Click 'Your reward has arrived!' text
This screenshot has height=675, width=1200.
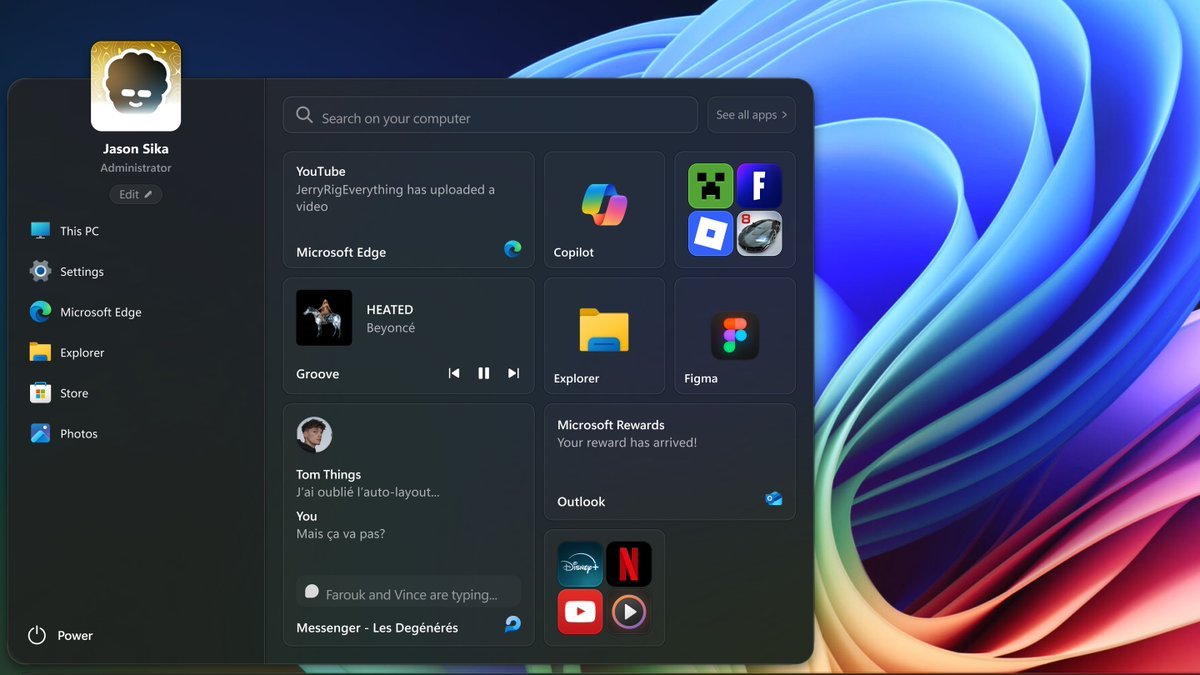pyautogui.click(x=627, y=443)
